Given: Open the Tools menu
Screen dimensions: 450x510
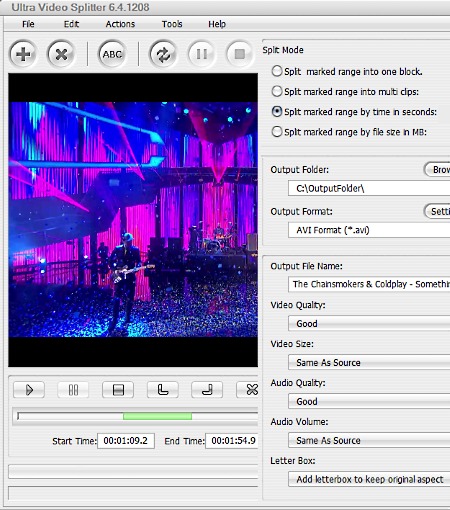Looking at the screenshot, I should pos(172,24).
